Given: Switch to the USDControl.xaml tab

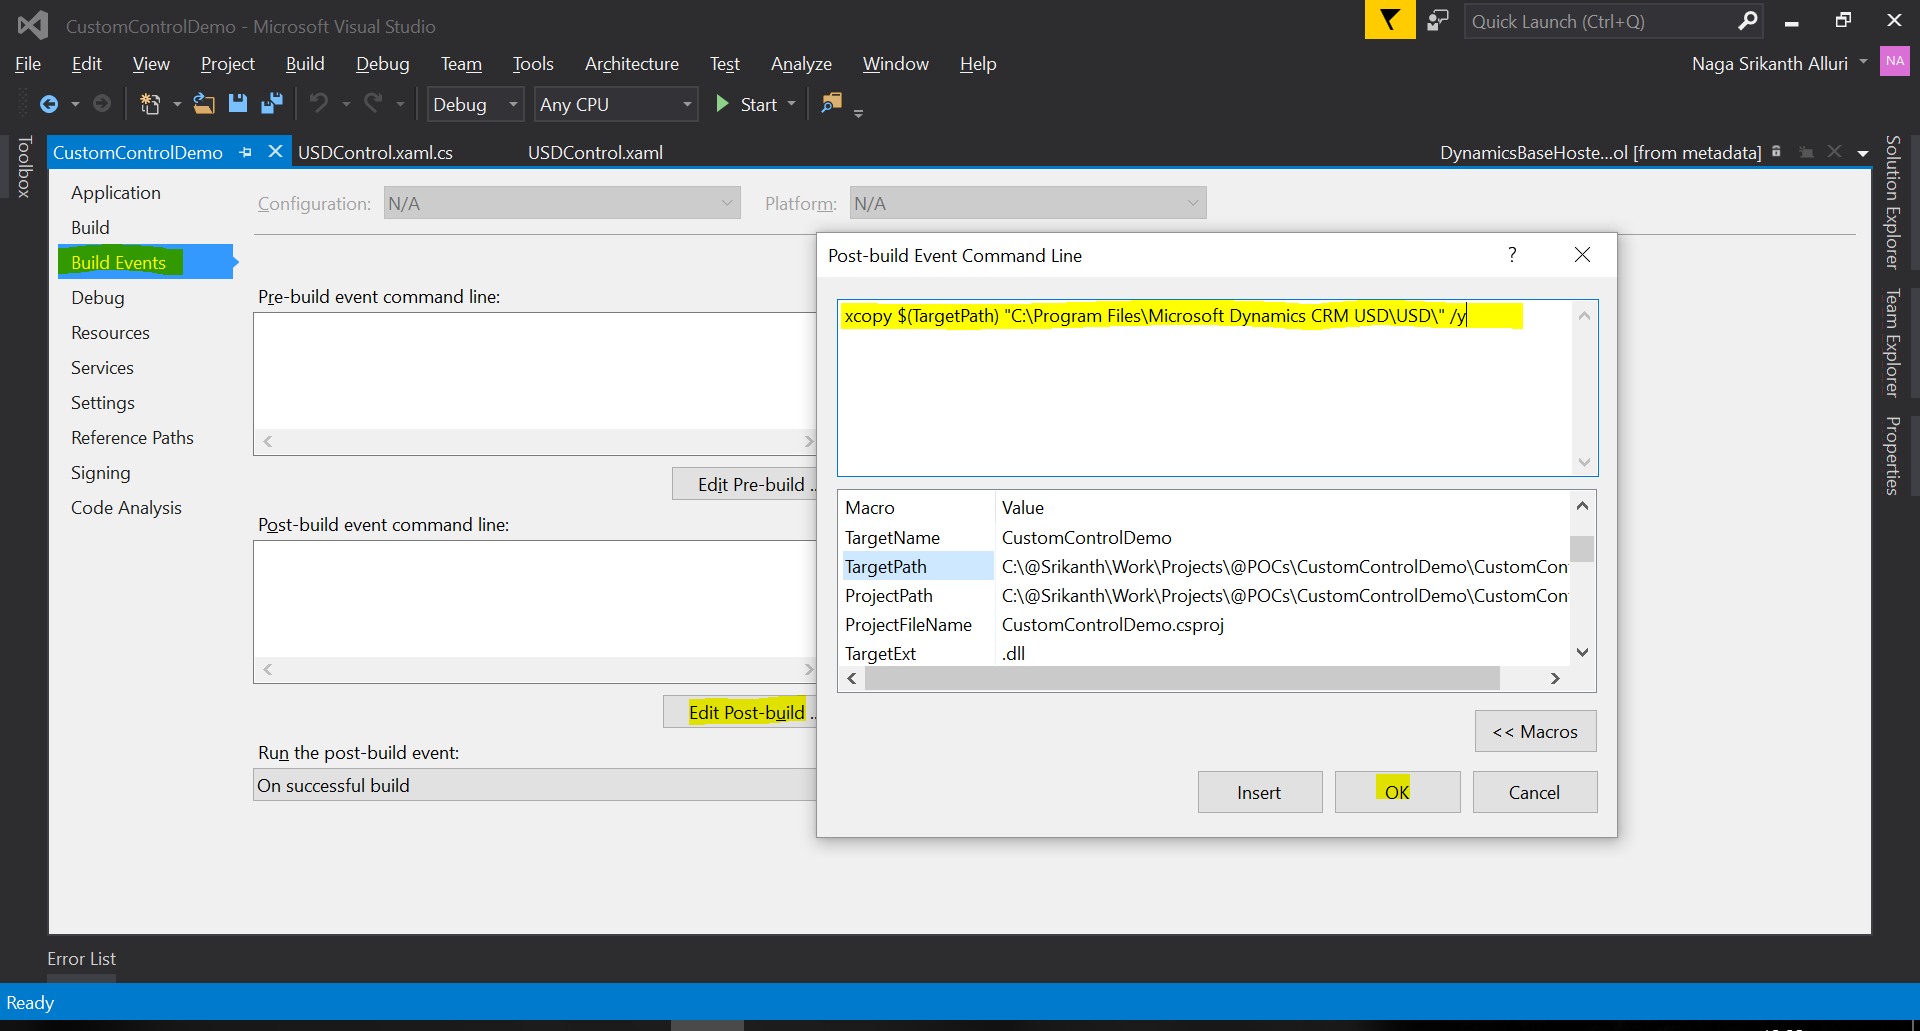Looking at the screenshot, I should click(x=594, y=152).
